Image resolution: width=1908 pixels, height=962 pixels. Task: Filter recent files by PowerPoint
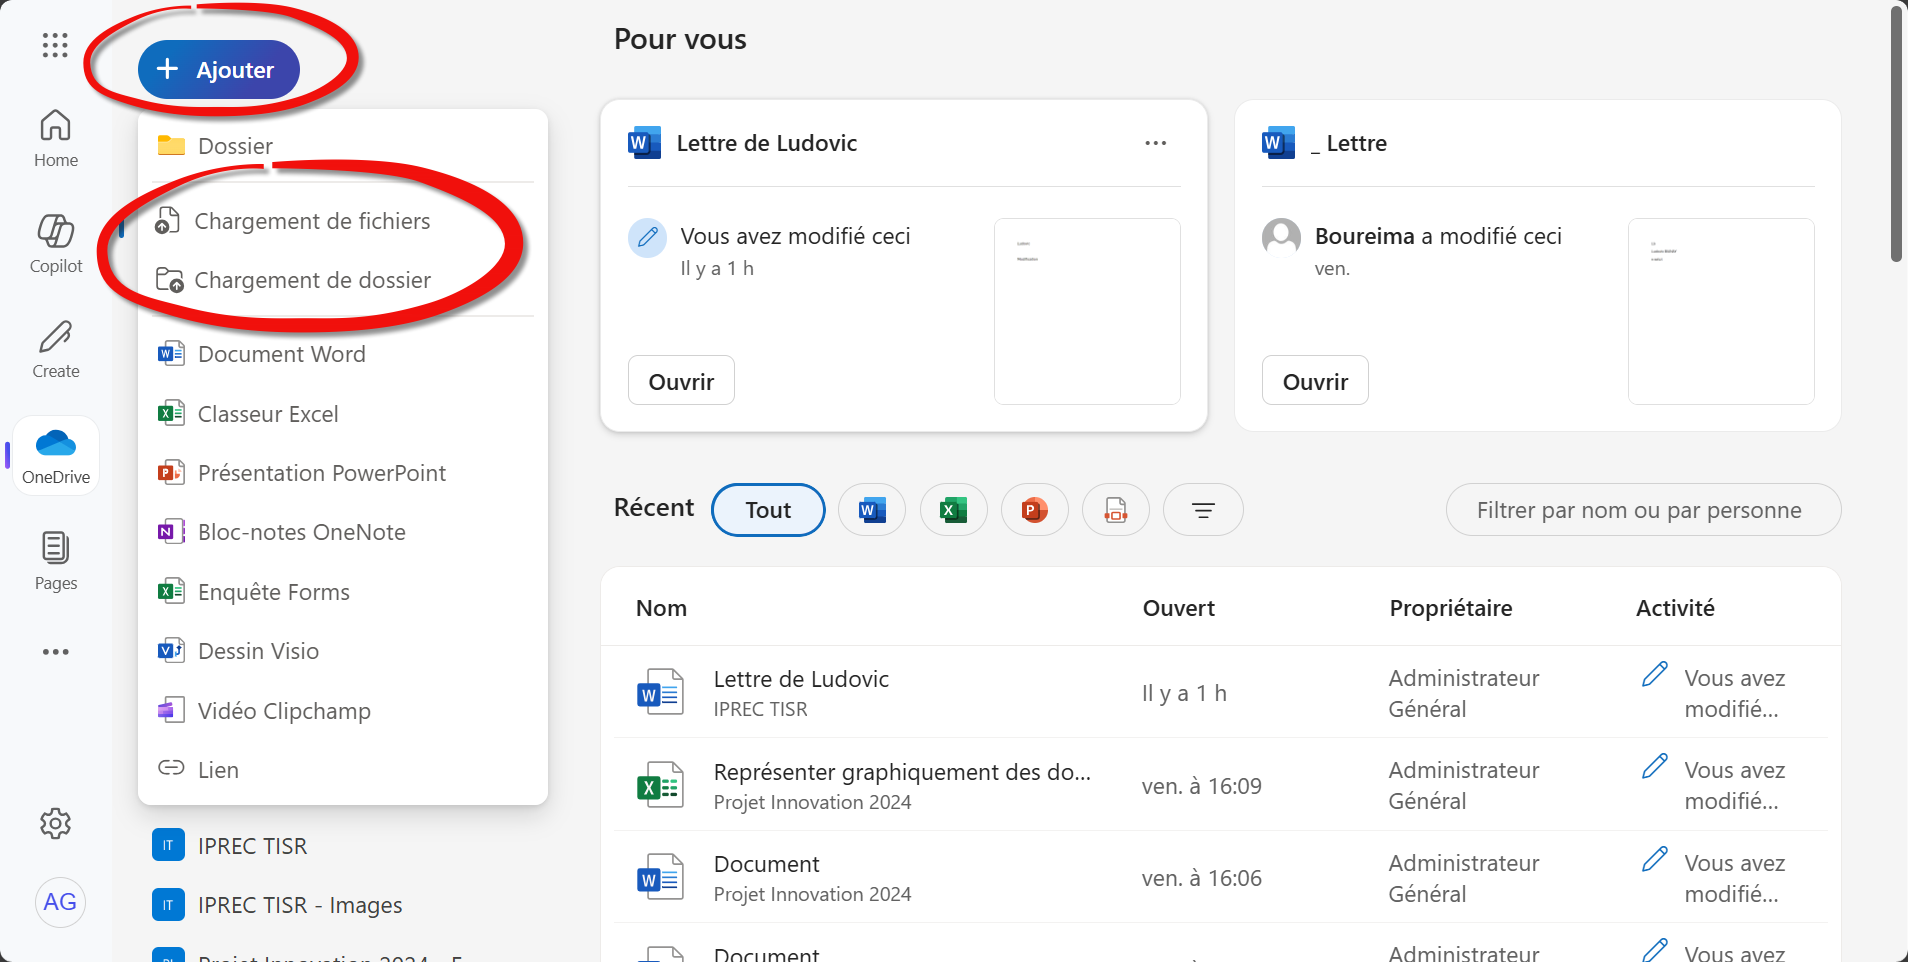pyautogui.click(x=1034, y=510)
